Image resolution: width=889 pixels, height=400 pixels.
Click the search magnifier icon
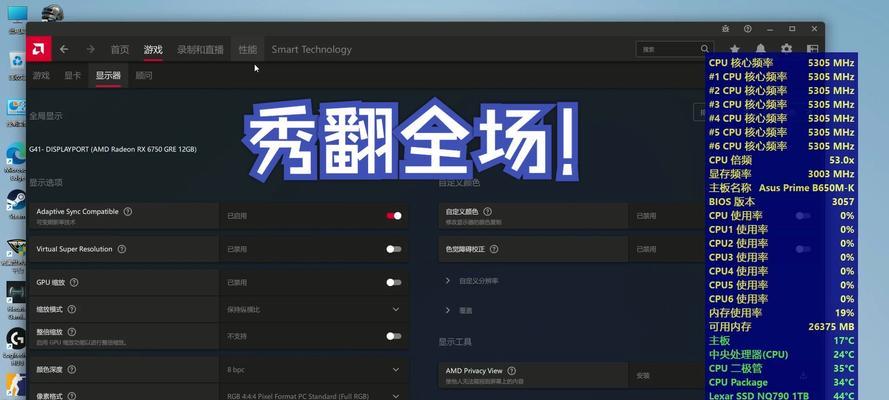[705, 49]
